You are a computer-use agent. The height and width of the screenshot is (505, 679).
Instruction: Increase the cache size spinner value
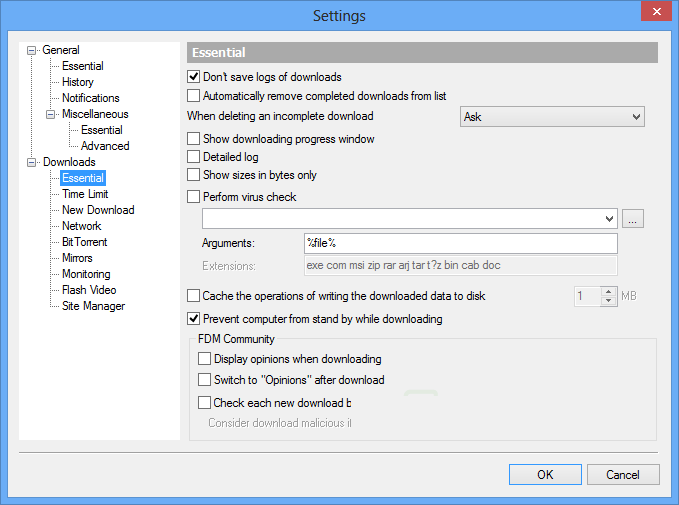coord(608,291)
